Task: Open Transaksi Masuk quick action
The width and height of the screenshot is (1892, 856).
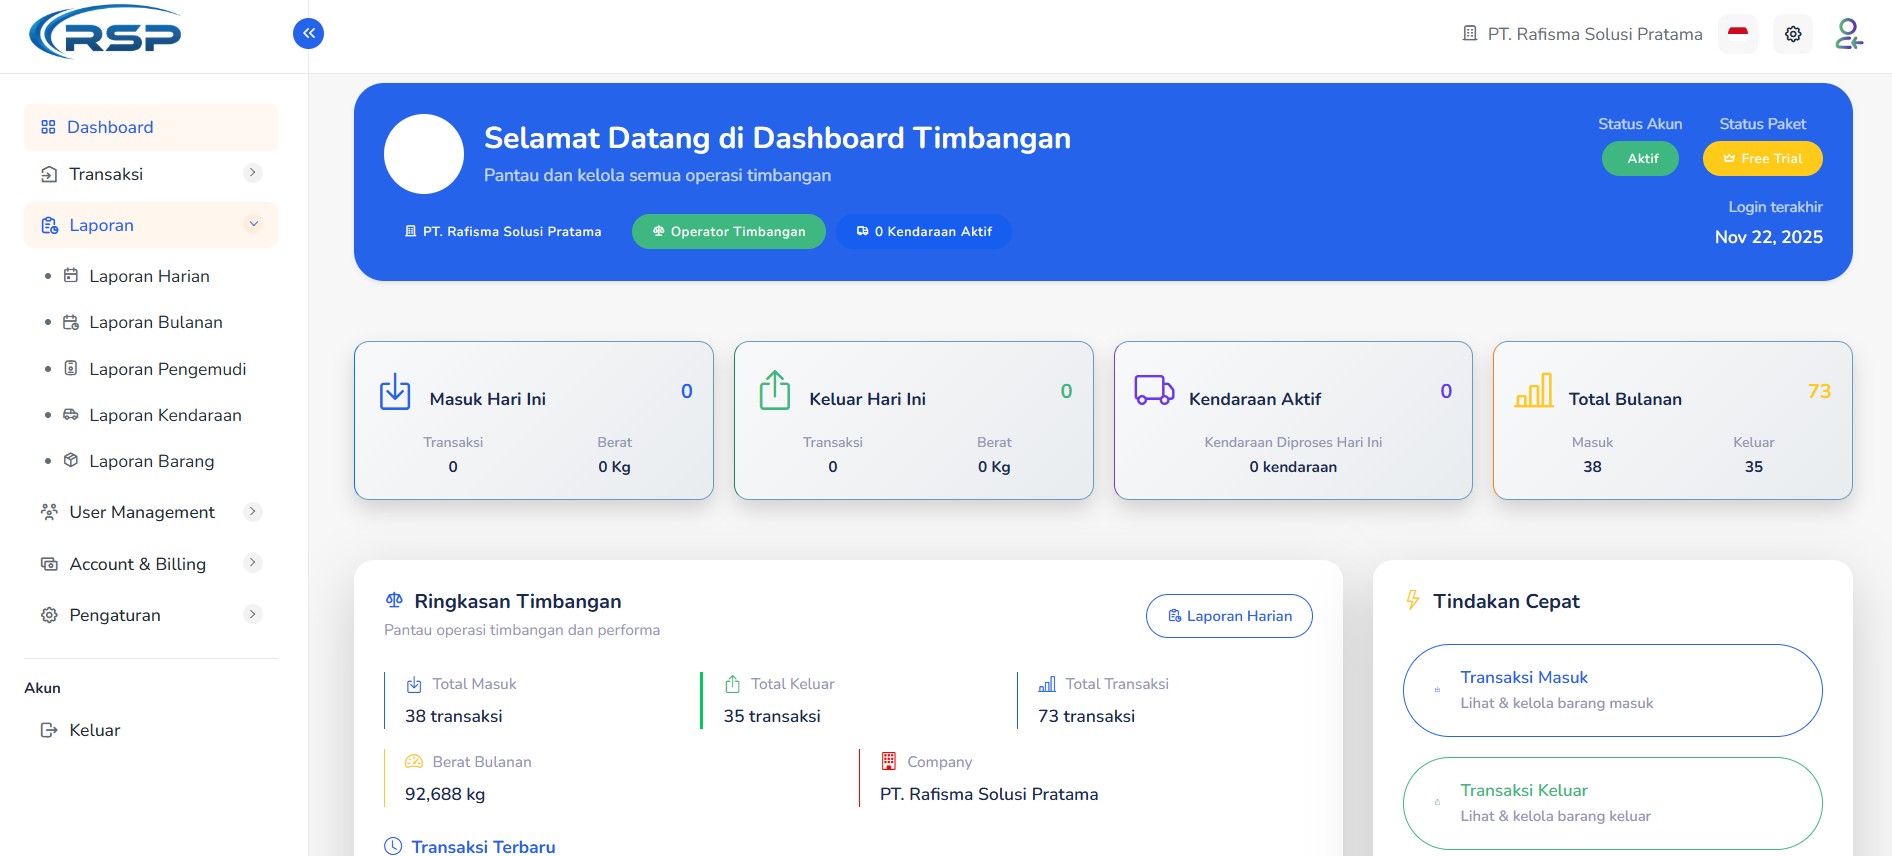Action: tap(1612, 690)
